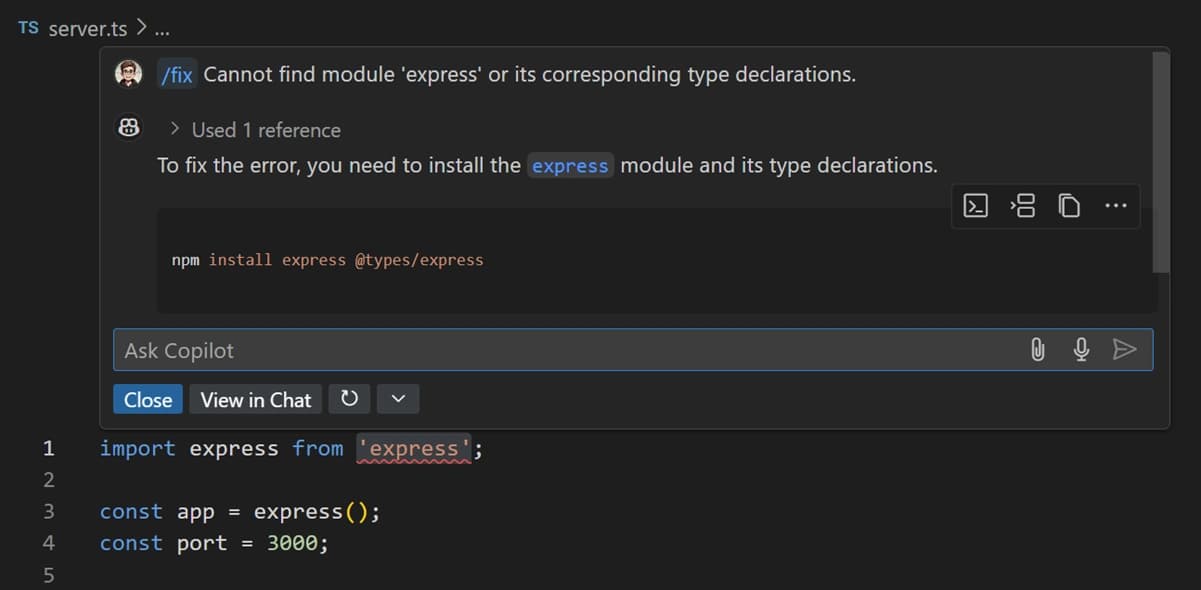This screenshot has height=590, width=1201.
Task: Click the user avatar picture
Action: (x=129, y=72)
